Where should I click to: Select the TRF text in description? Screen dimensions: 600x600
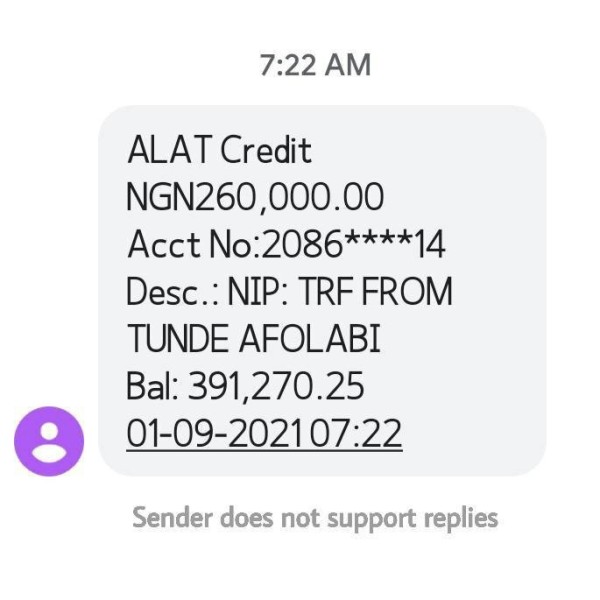click(x=326, y=291)
